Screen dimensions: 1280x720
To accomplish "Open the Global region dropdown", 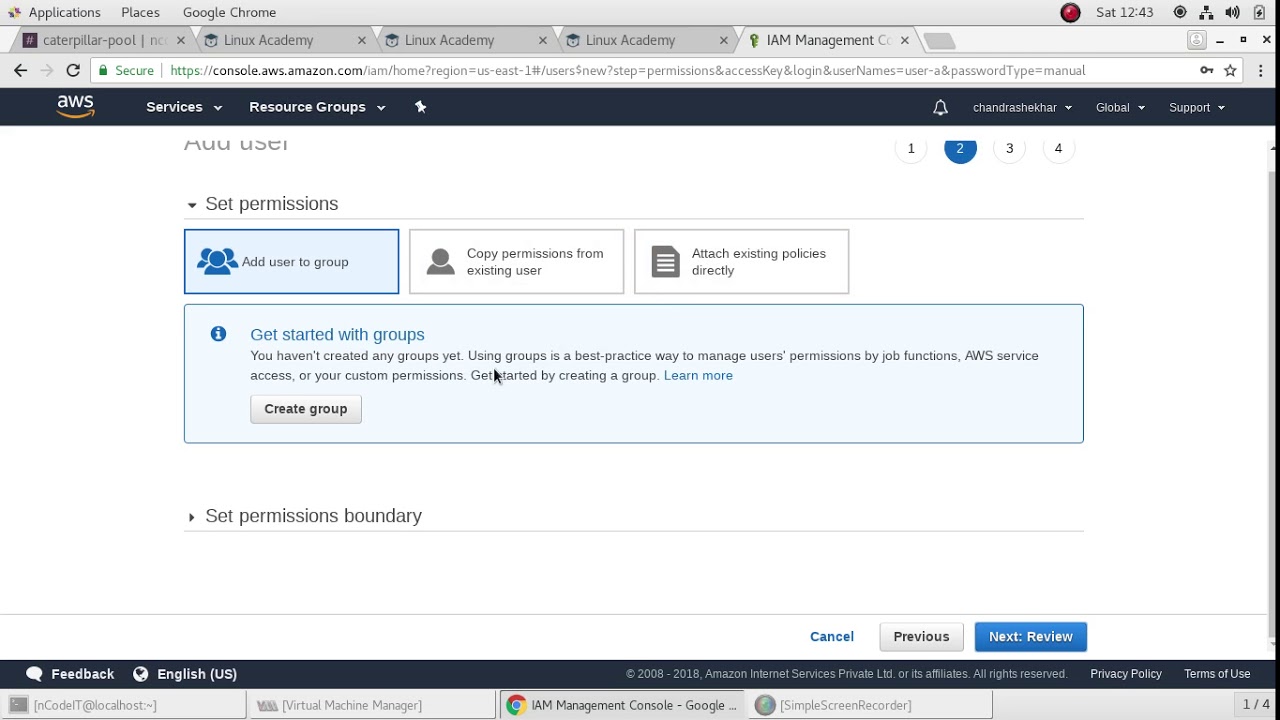I will (1120, 107).
